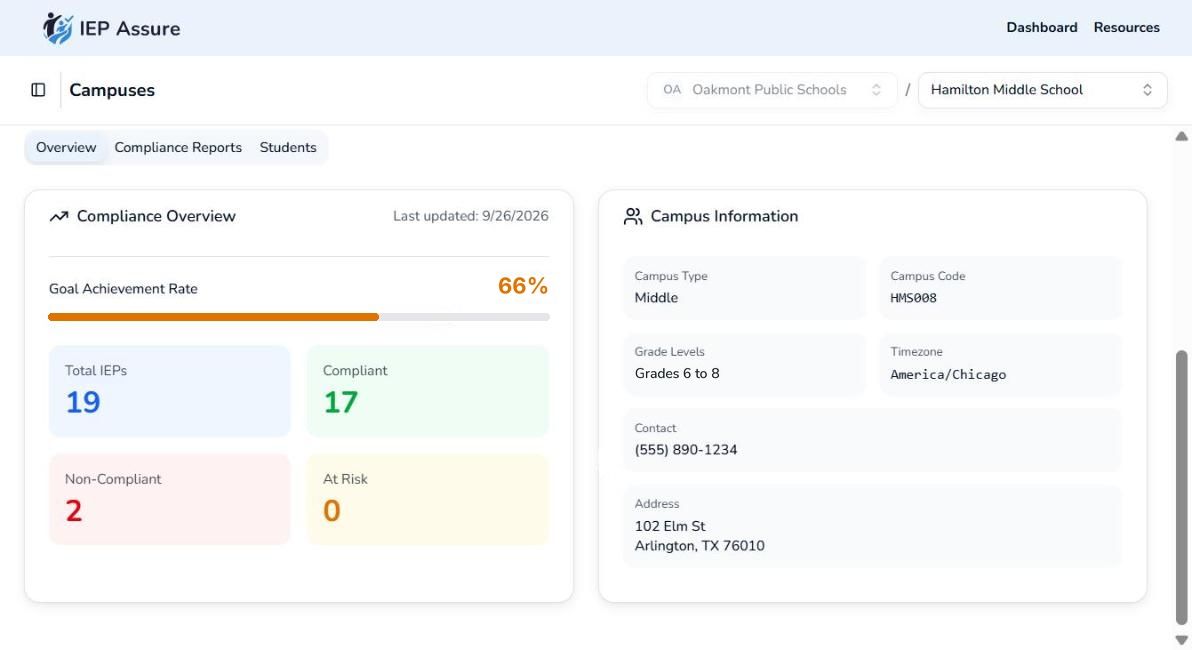Click the Goal Achievement Rate progress bar
The image size is (1192, 650).
pos(299,317)
